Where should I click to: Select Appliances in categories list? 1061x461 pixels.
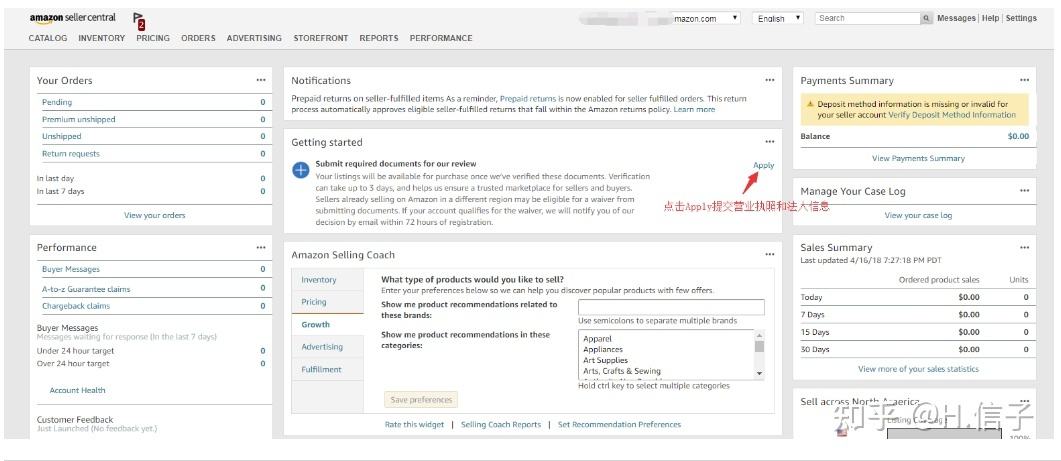tap(603, 349)
